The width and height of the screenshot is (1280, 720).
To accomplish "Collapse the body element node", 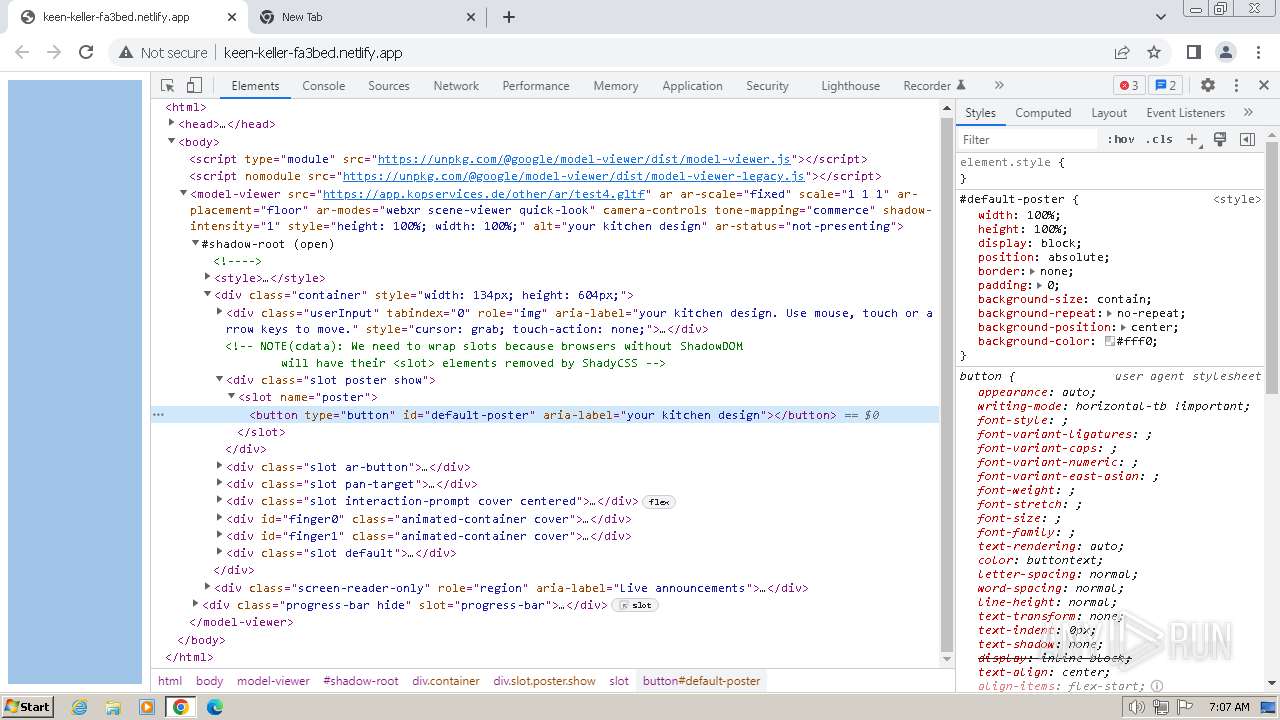I will (172, 141).
